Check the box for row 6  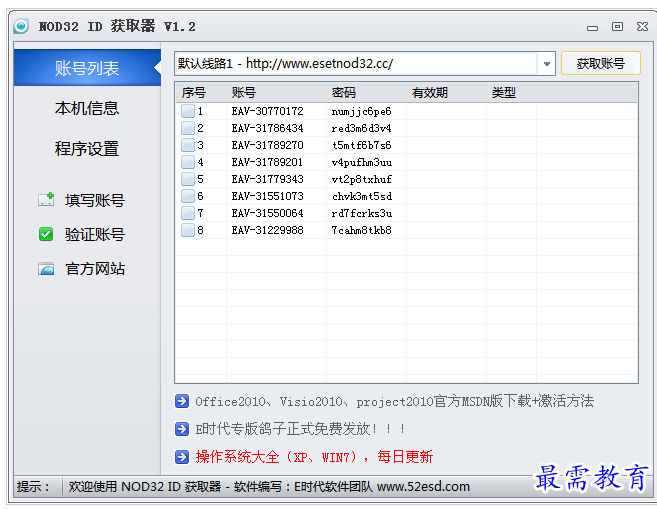click(x=188, y=196)
